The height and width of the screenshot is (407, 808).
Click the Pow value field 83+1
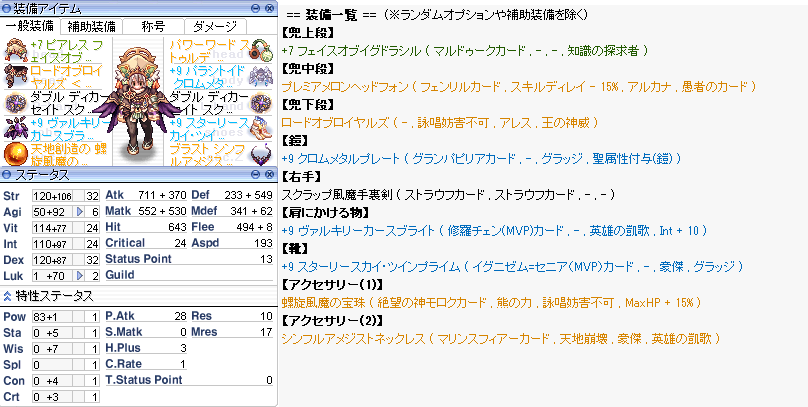[52, 317]
